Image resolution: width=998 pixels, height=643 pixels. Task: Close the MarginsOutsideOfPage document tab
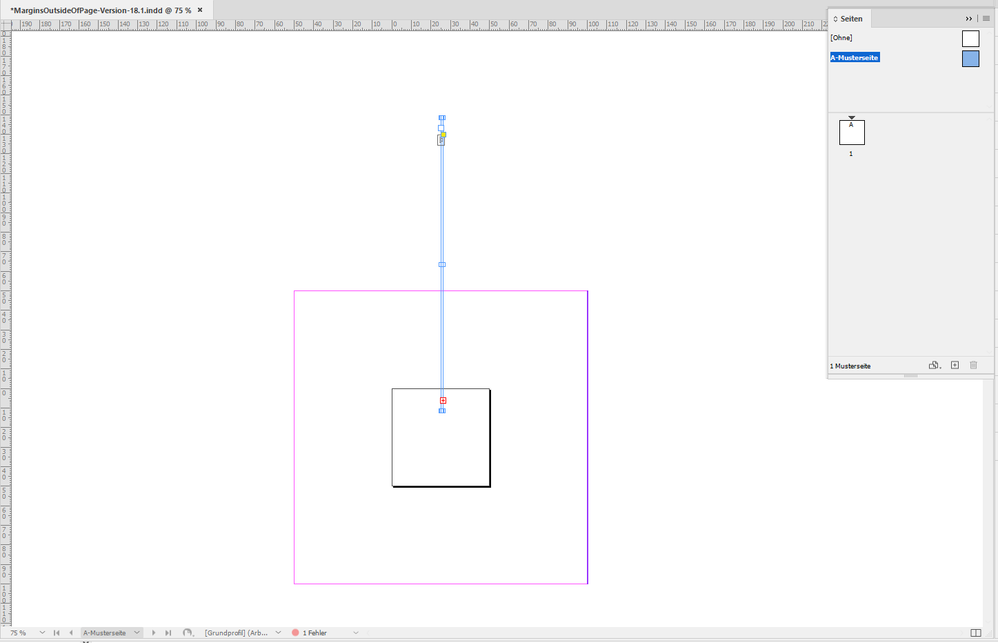pos(200,10)
